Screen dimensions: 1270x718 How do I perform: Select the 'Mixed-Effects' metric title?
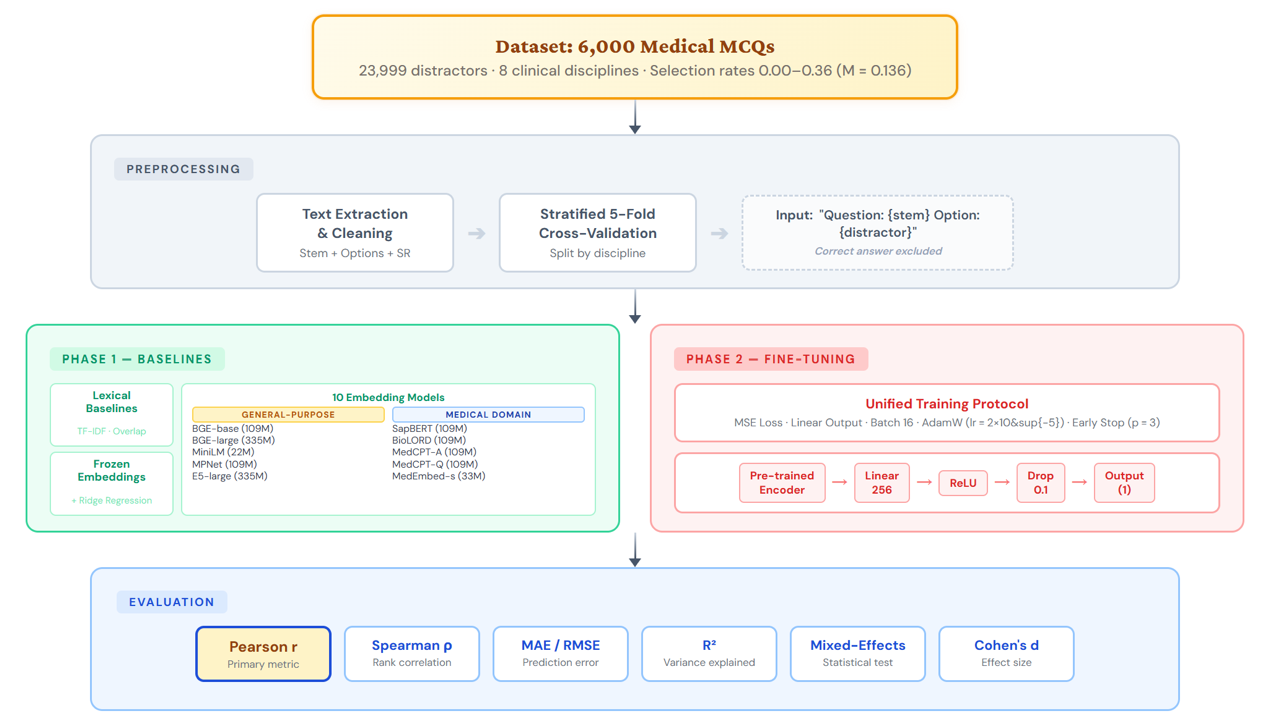858,645
